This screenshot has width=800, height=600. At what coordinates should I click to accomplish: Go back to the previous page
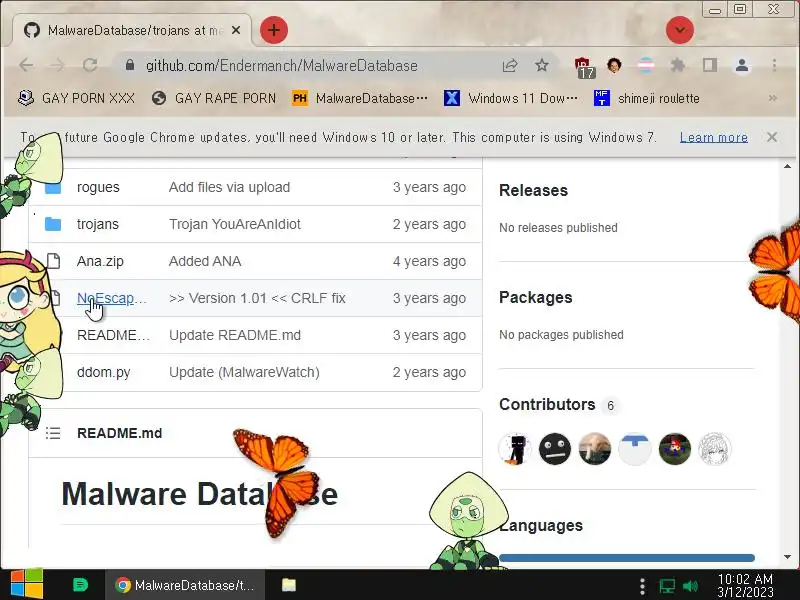[x=26, y=65]
